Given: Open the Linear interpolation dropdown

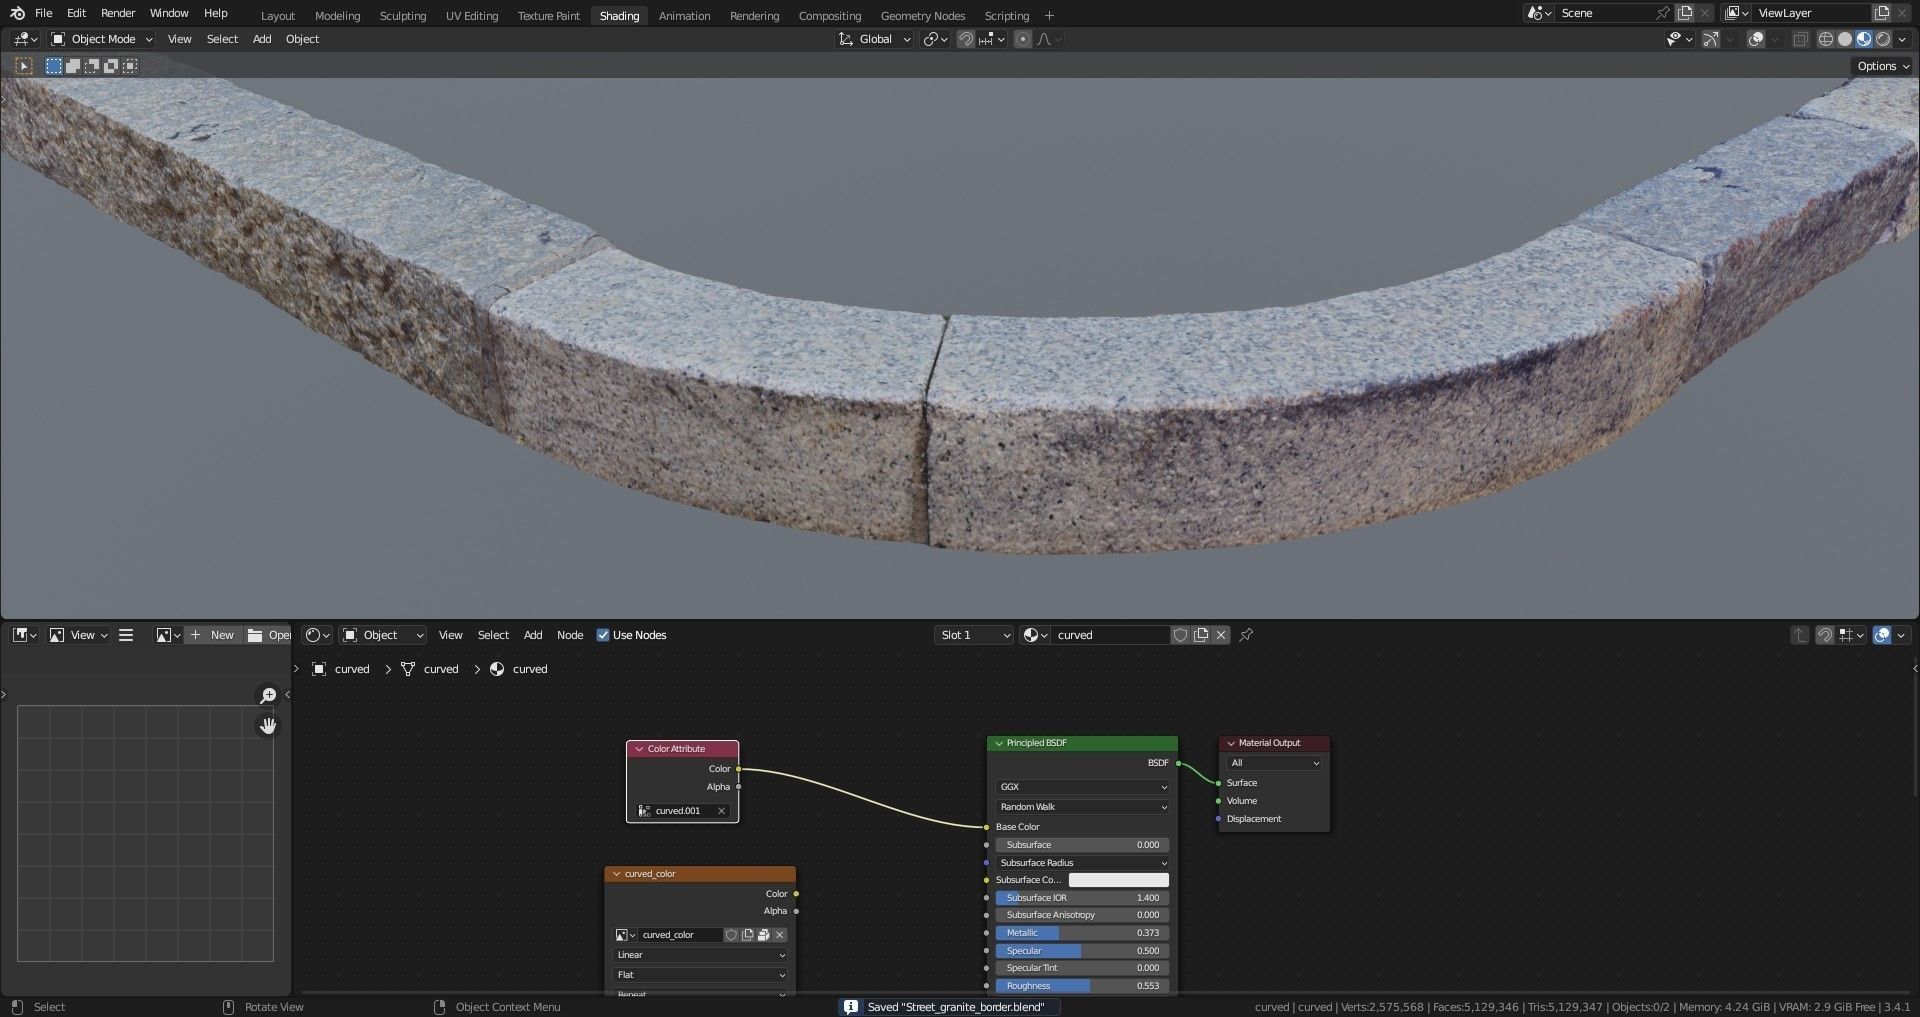Looking at the screenshot, I should [700, 955].
